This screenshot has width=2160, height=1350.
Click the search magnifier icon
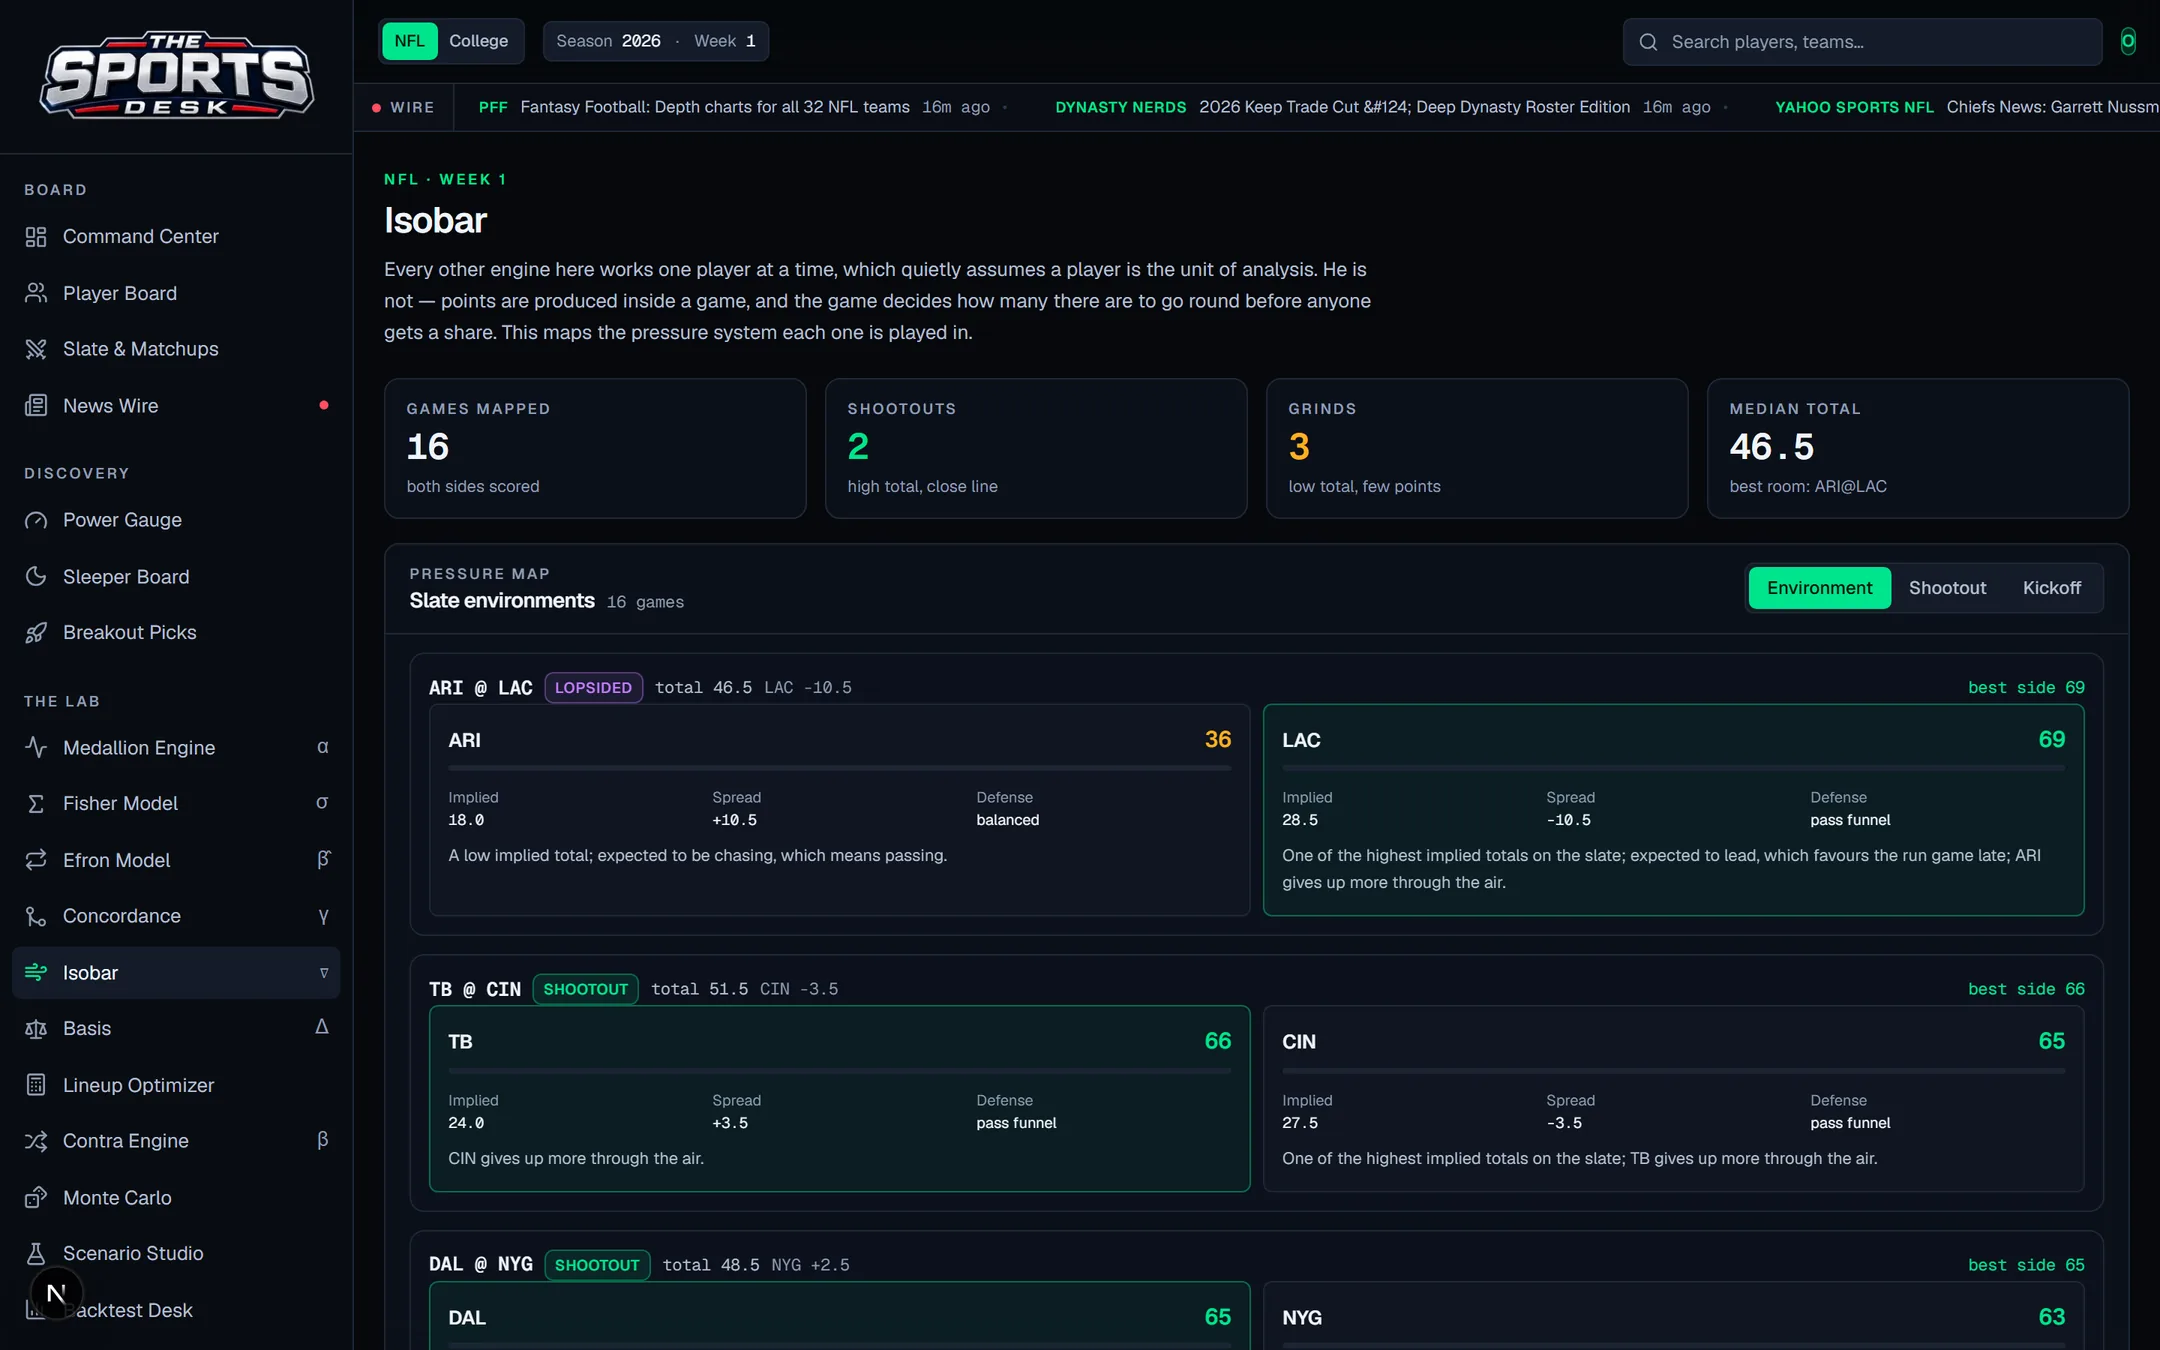(x=1649, y=42)
